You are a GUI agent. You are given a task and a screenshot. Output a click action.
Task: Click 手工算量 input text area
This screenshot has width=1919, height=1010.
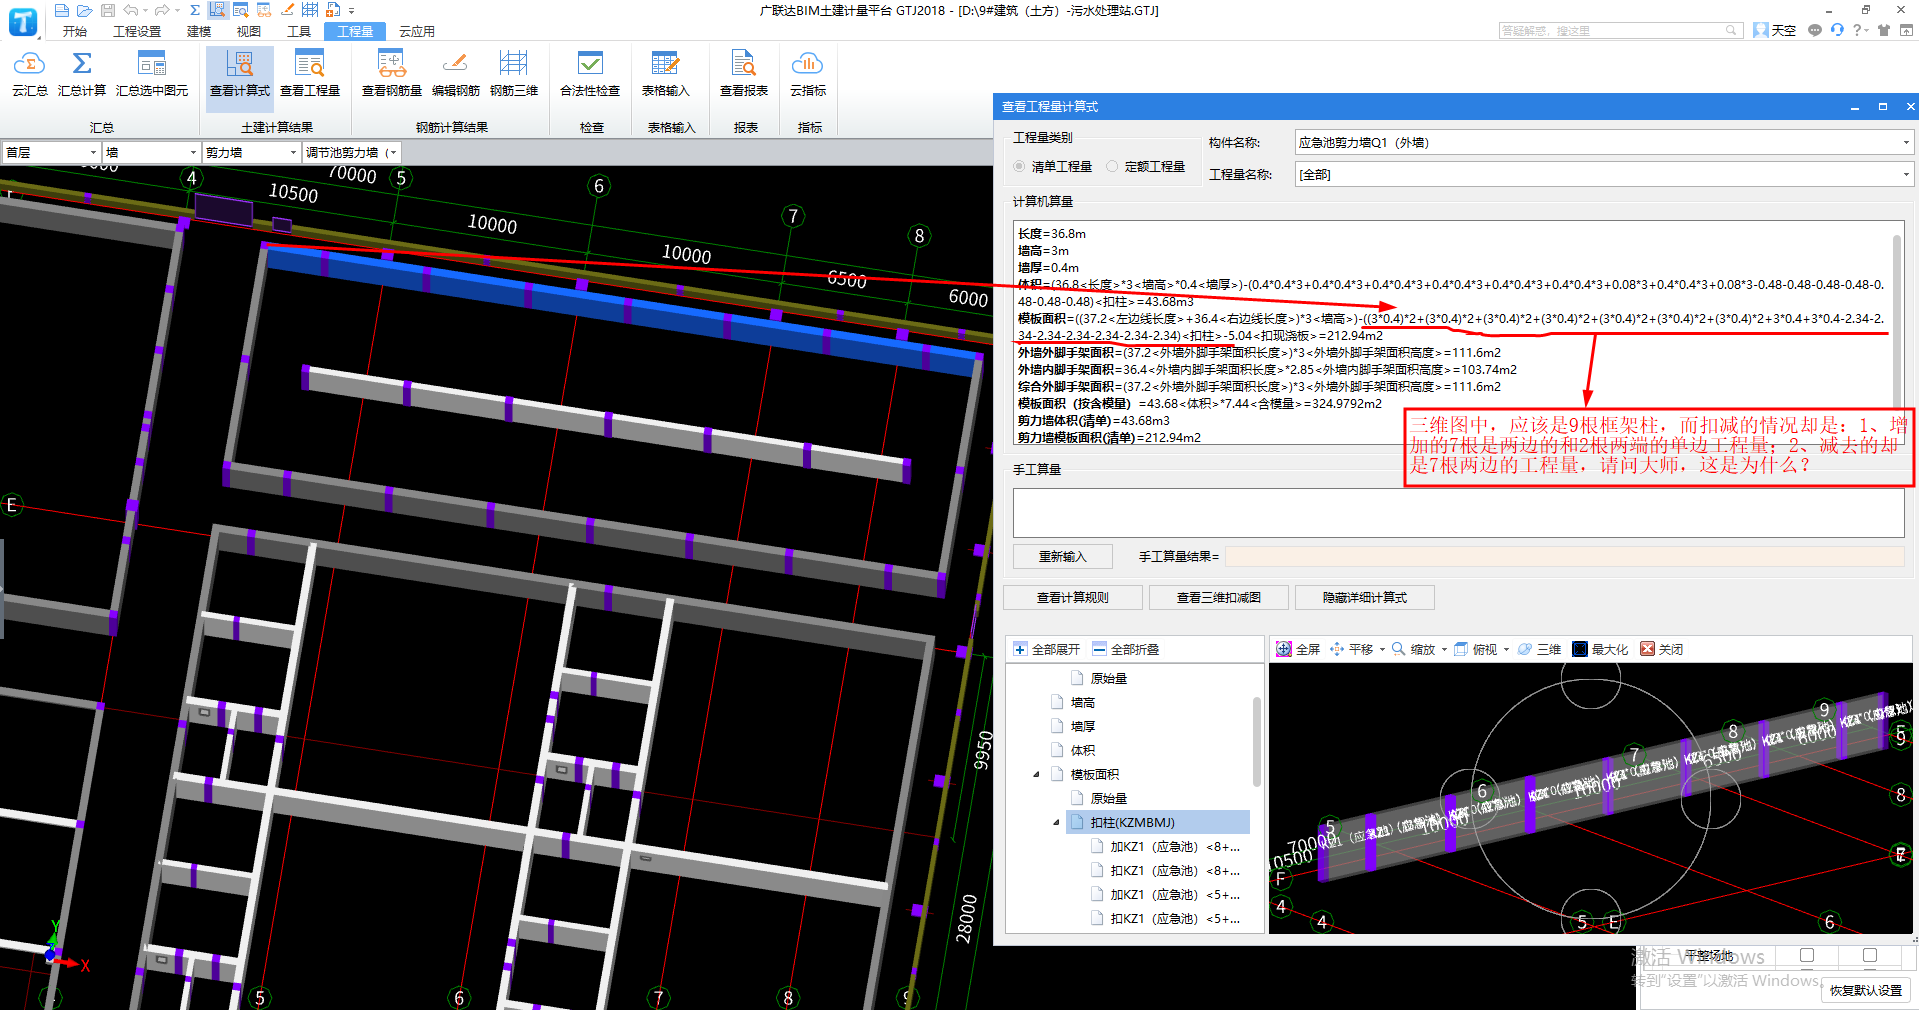[1458, 513]
